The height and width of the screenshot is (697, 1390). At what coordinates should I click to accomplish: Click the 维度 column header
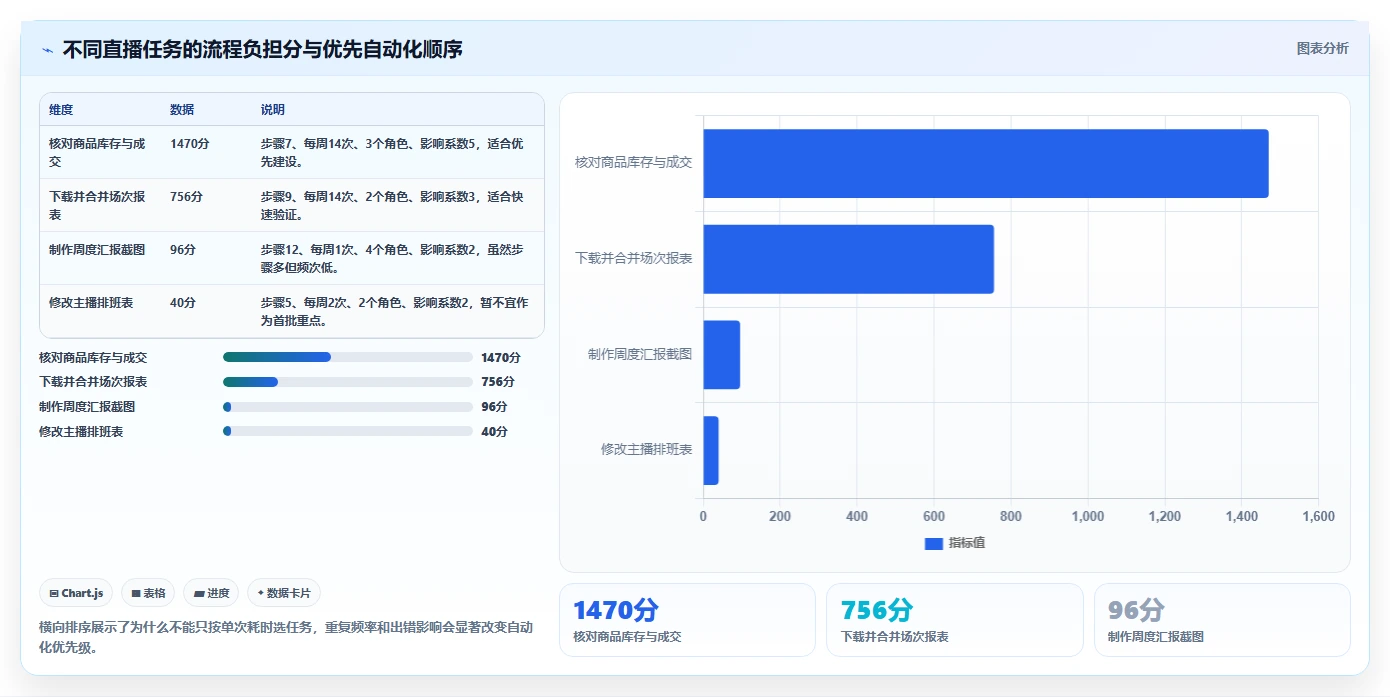point(61,110)
